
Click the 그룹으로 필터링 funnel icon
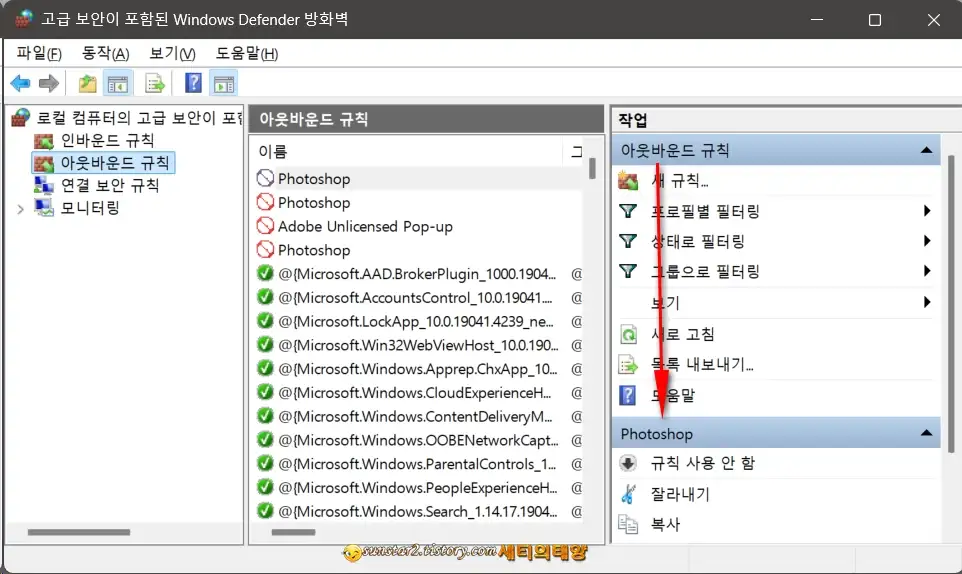pos(628,271)
